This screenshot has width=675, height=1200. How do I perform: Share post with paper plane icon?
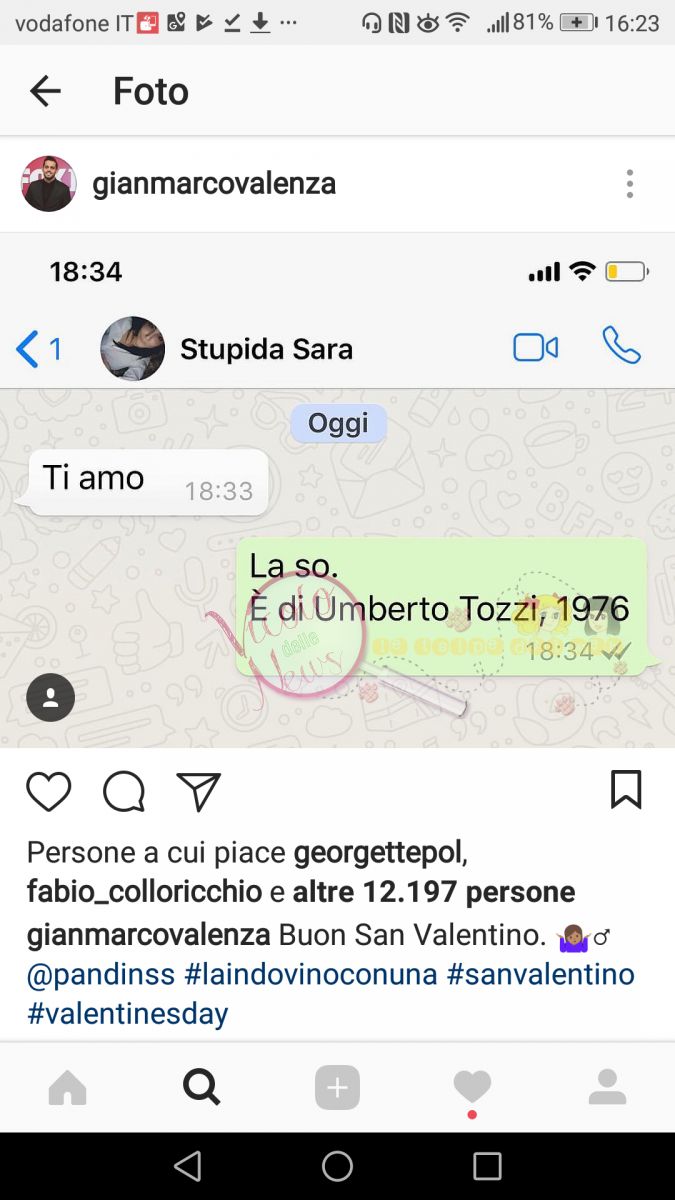[198, 792]
